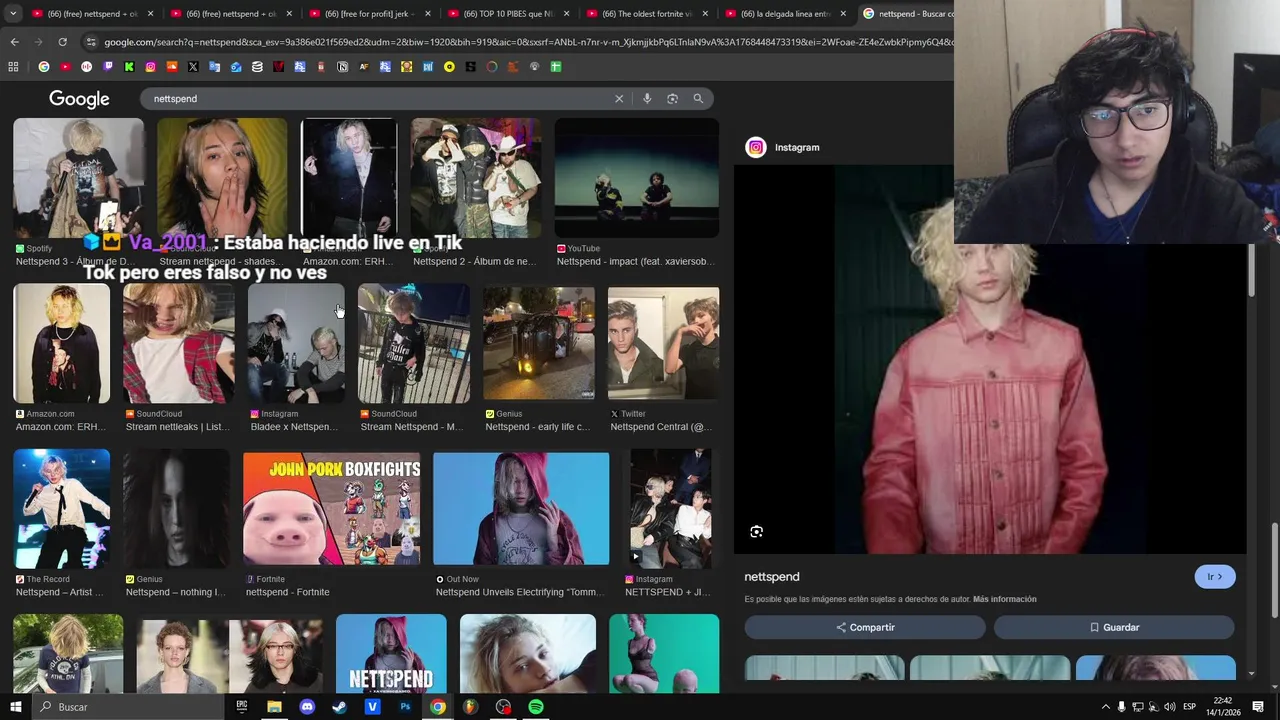Viewport: 1280px width, 720px height.
Task: Open John Pork Boxfights Fortnite thumbnail
Action: [331, 509]
